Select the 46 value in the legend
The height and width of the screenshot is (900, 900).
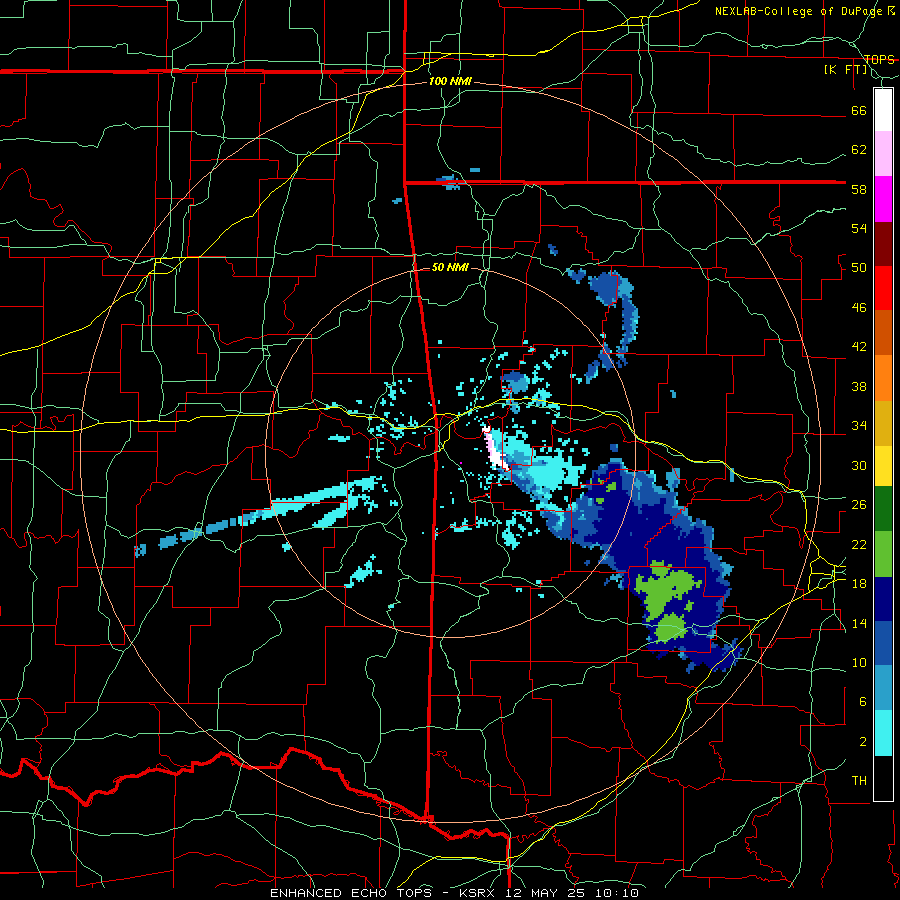click(859, 308)
